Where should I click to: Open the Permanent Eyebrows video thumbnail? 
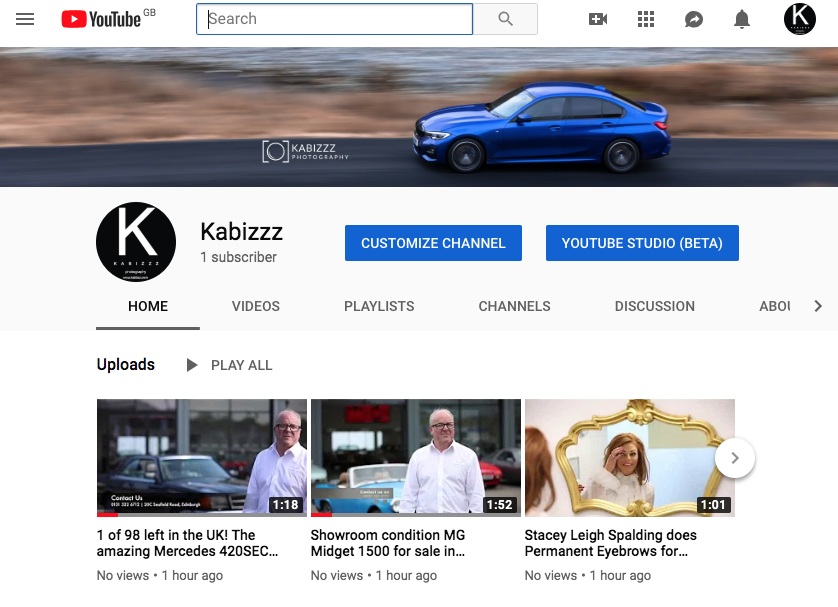tap(630, 458)
